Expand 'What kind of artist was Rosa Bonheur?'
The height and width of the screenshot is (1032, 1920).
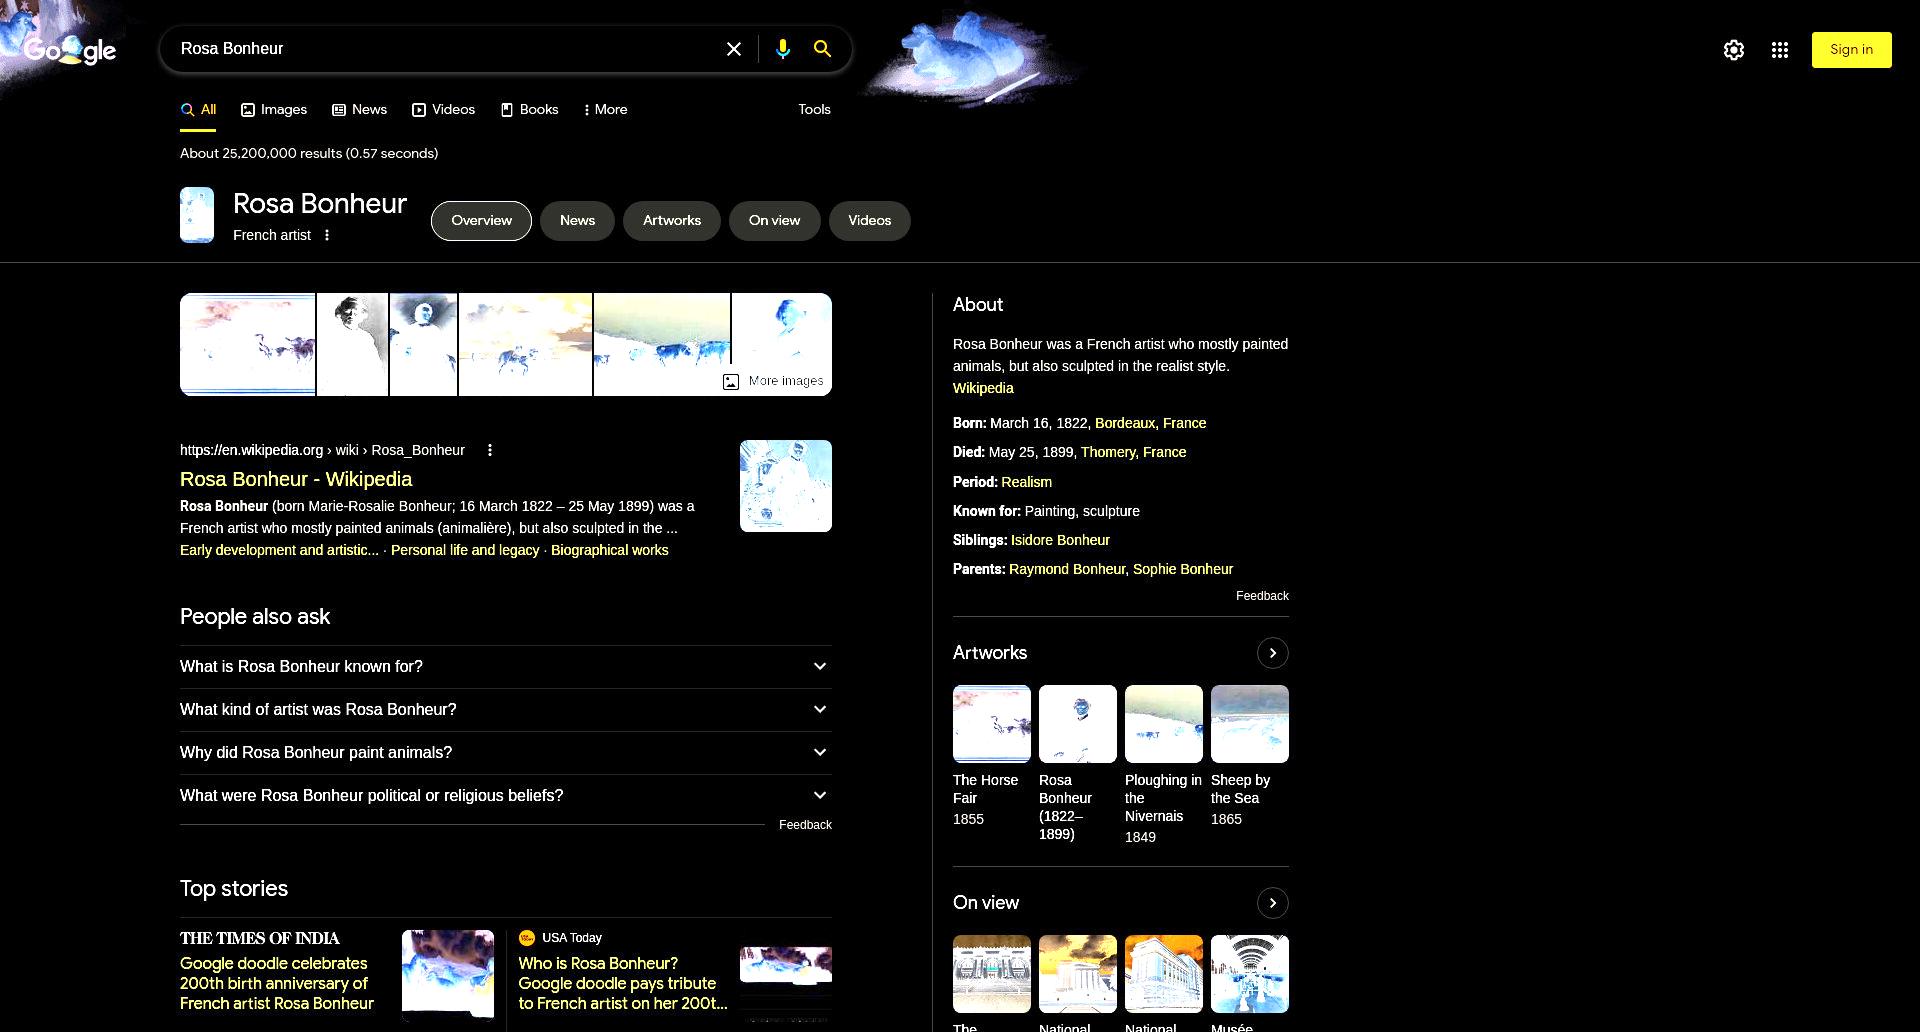[x=505, y=710]
